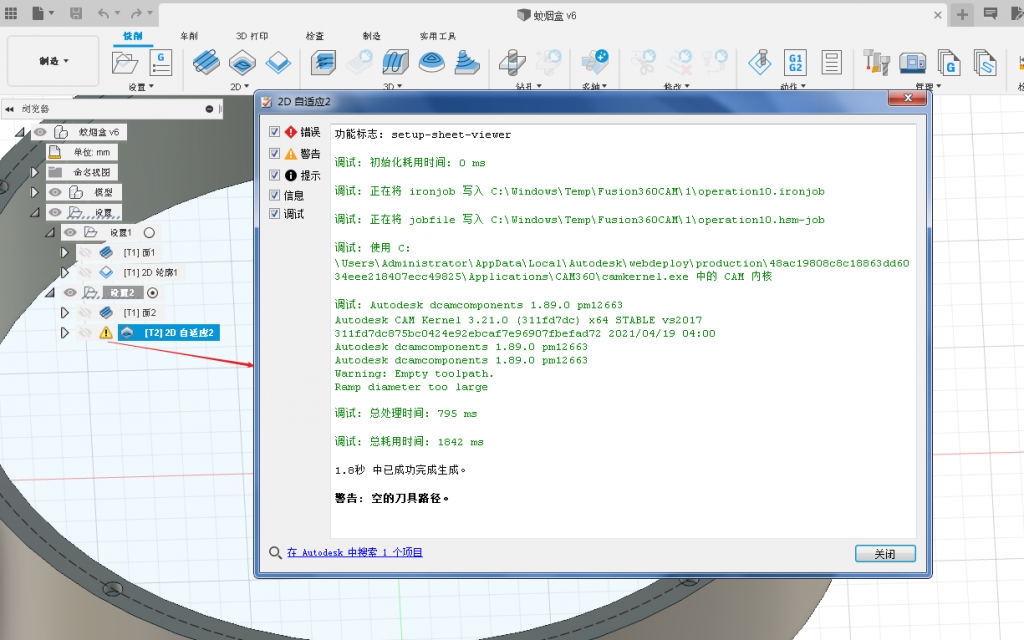Click the Undo arrow
The width and height of the screenshot is (1024, 640).
[103, 13]
